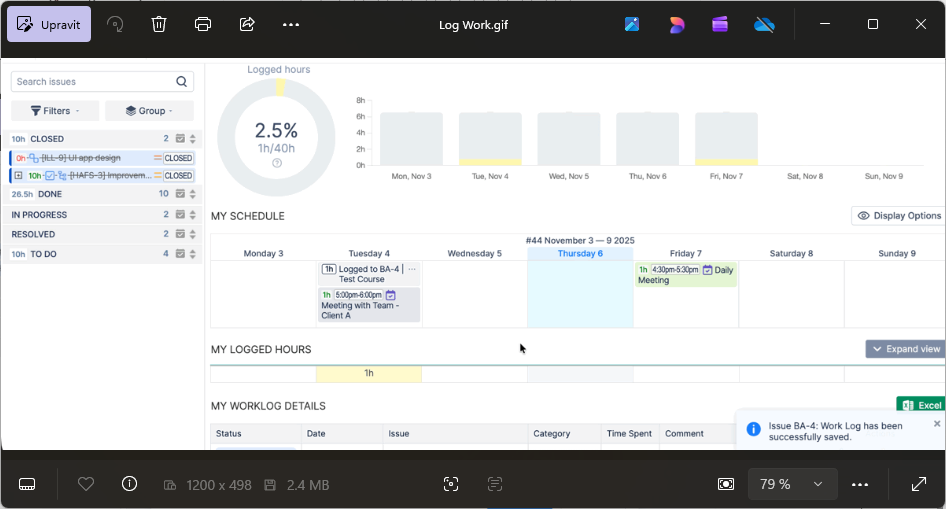Click the yellow 1h logged hours cell

tap(368, 374)
